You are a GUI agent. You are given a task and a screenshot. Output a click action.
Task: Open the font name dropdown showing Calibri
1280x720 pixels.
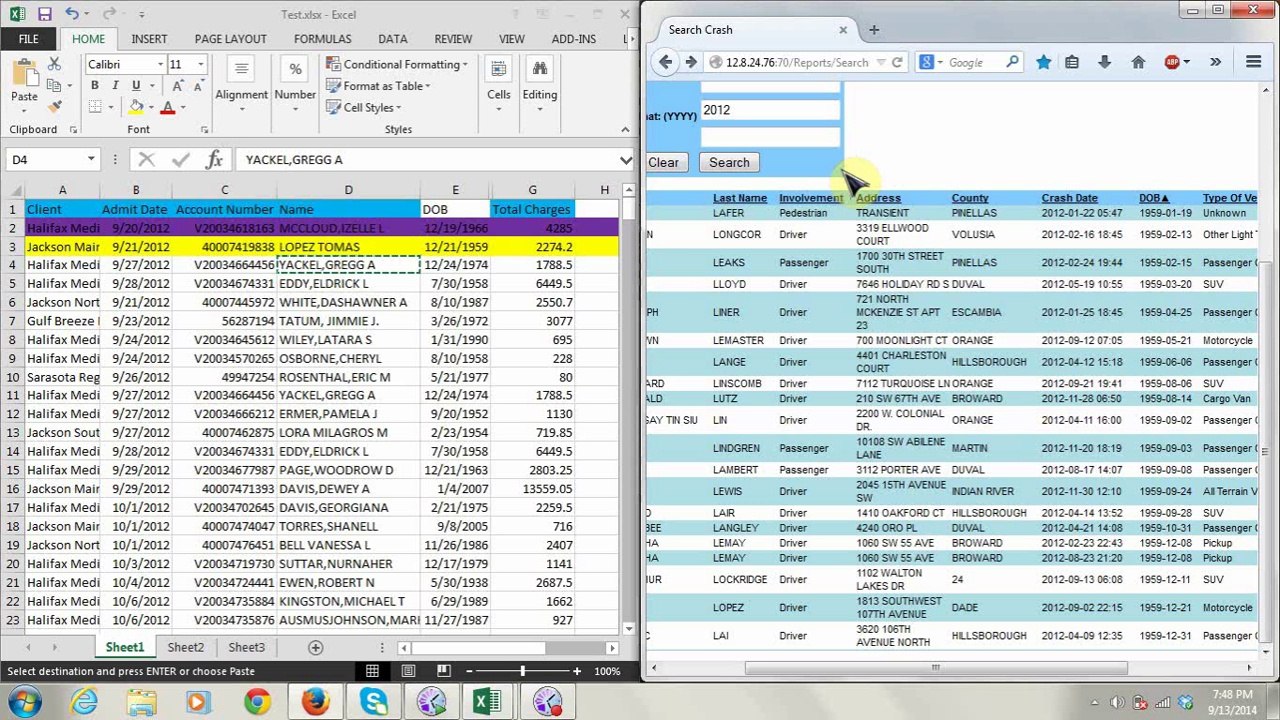(x=160, y=65)
